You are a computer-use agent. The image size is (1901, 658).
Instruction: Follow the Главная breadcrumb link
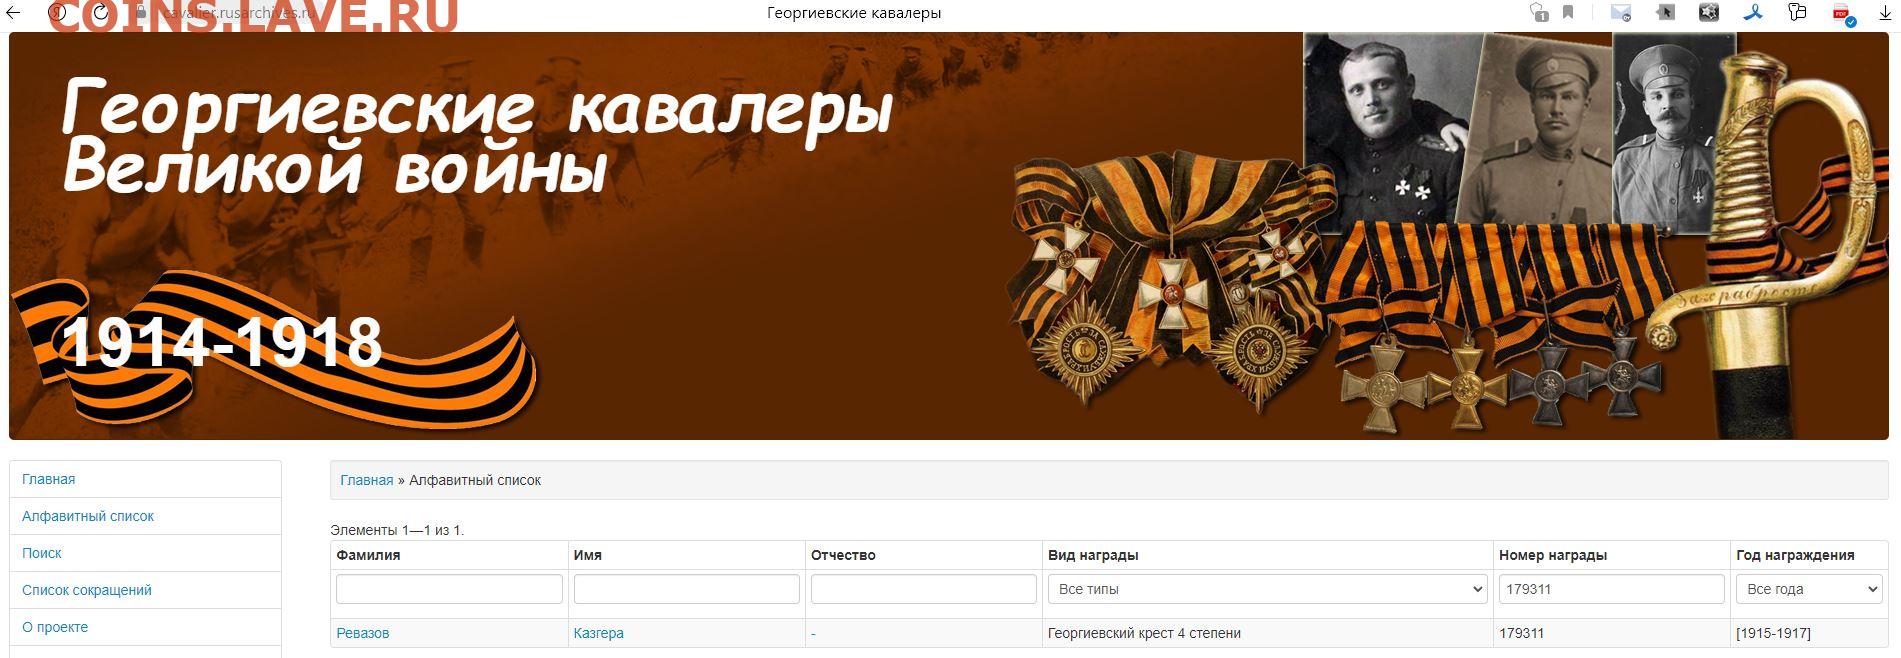[367, 480]
